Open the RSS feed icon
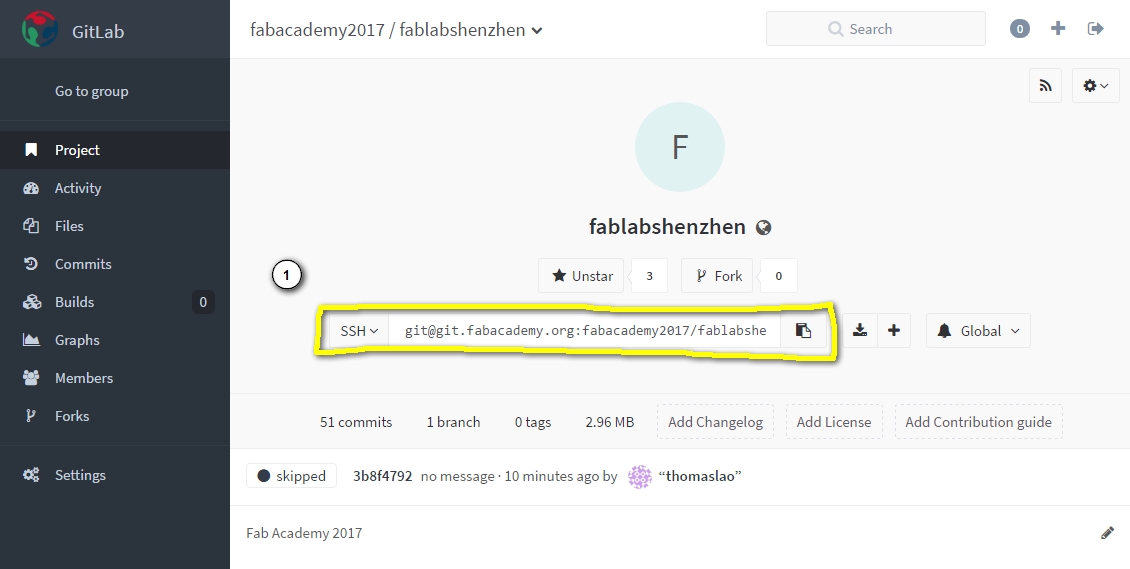The width and height of the screenshot is (1130, 569). [x=1045, y=86]
